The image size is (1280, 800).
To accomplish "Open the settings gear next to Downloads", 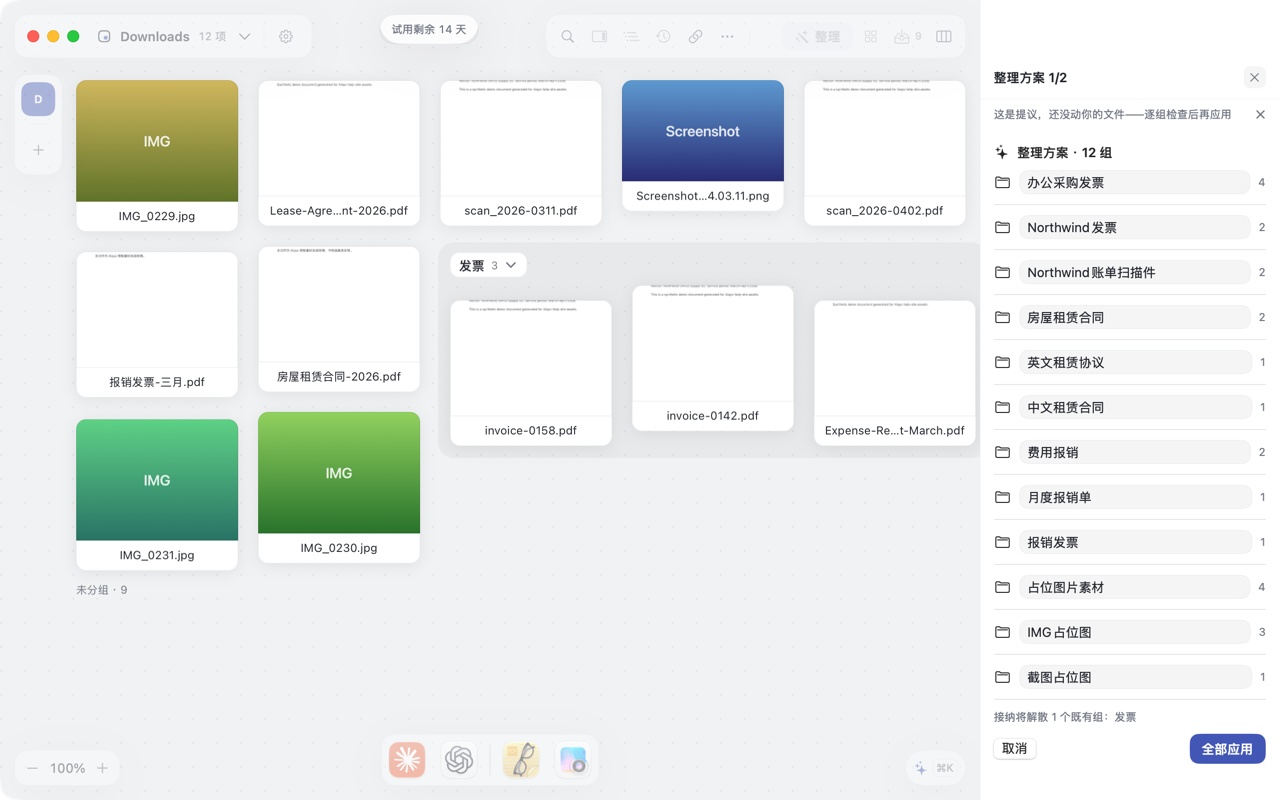I will 286,37.
